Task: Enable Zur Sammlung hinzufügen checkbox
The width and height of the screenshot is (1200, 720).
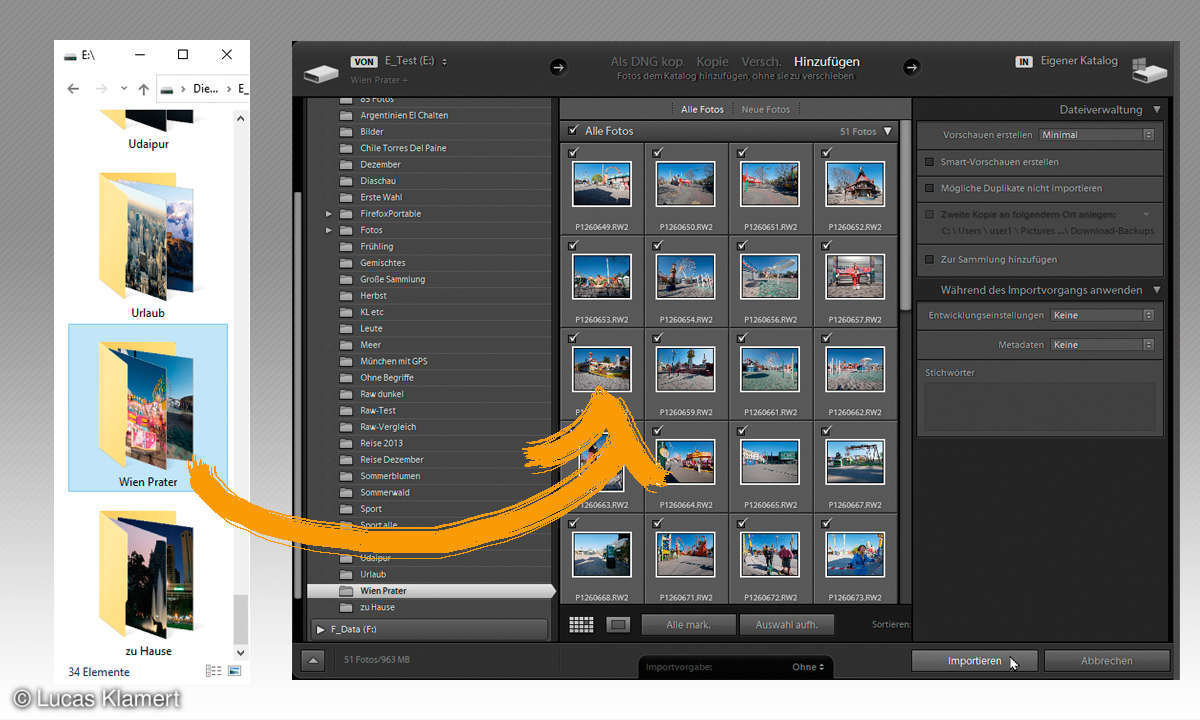Action: tap(930, 260)
